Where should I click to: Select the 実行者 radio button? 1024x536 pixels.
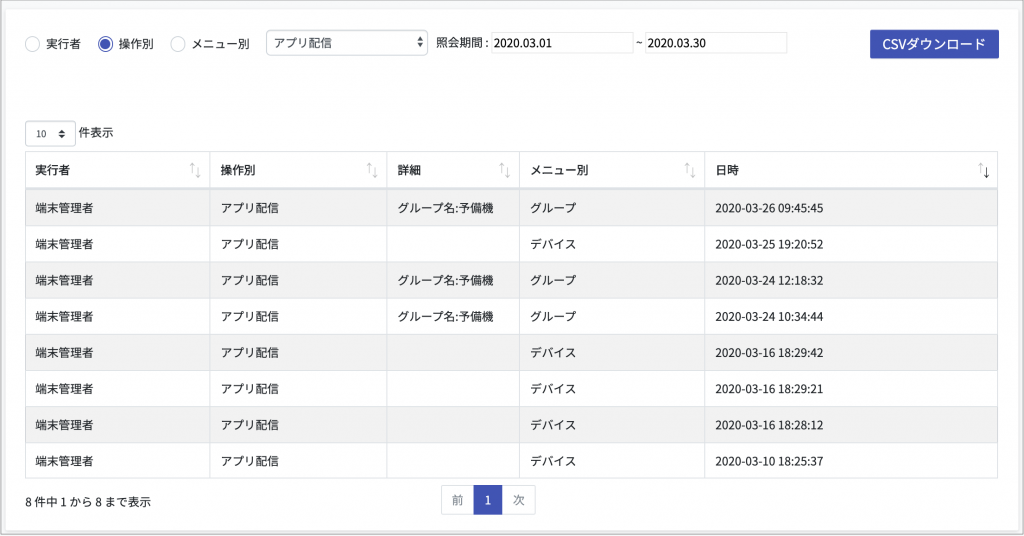click(x=33, y=44)
